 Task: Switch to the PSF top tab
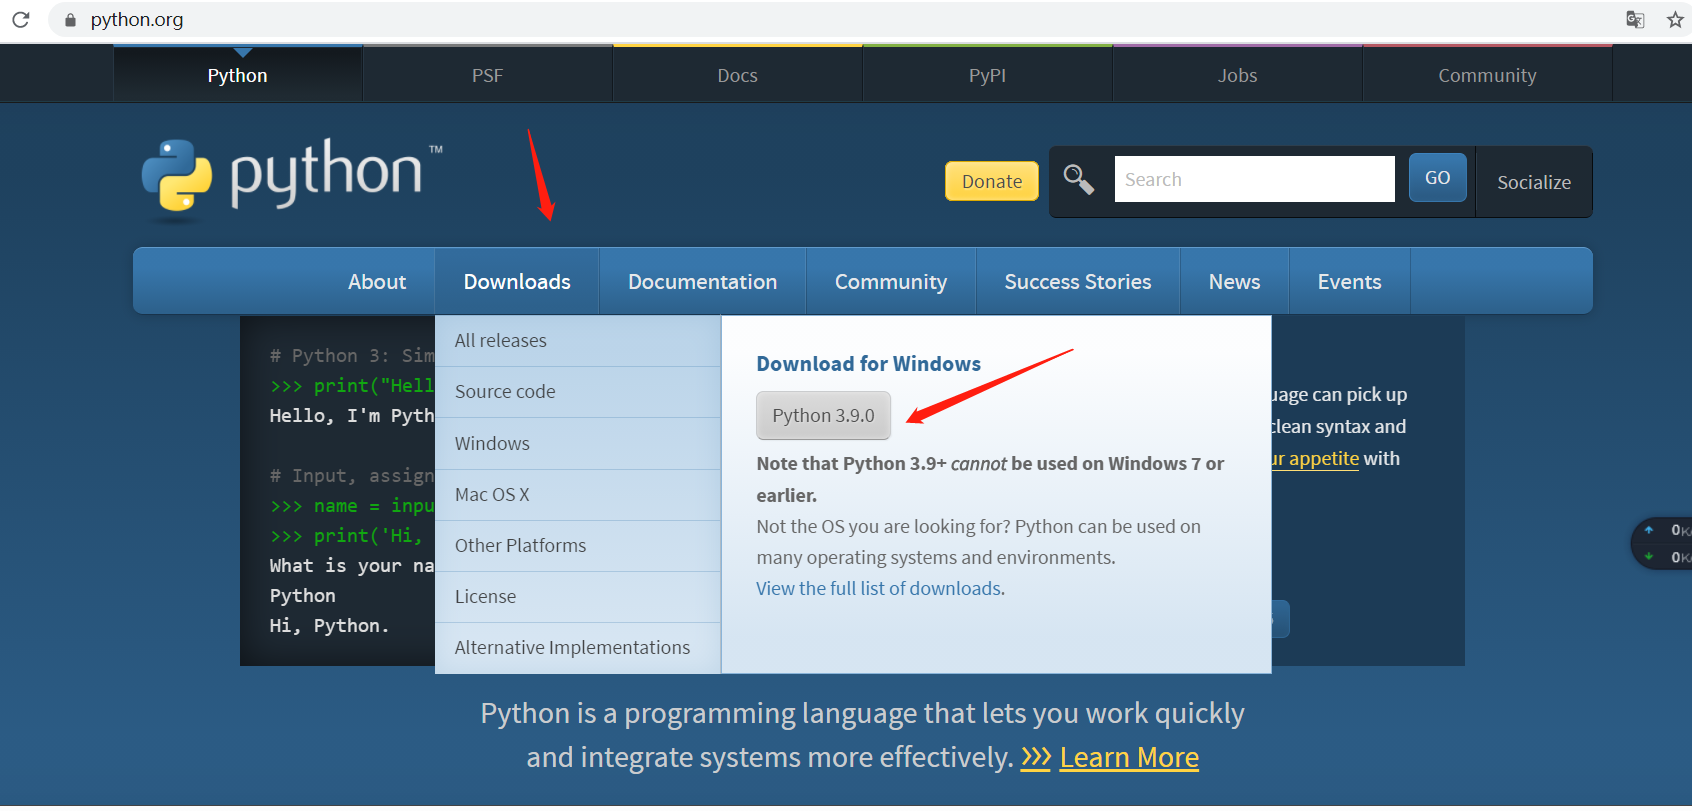tap(487, 75)
